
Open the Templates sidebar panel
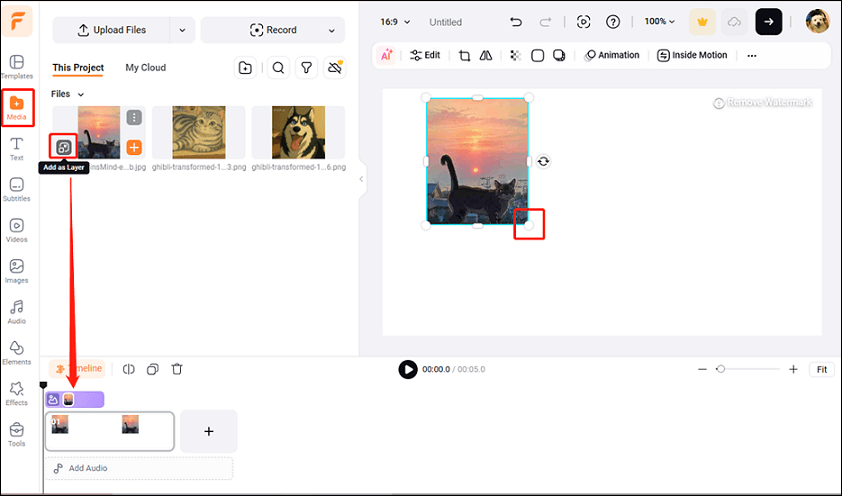[17, 67]
